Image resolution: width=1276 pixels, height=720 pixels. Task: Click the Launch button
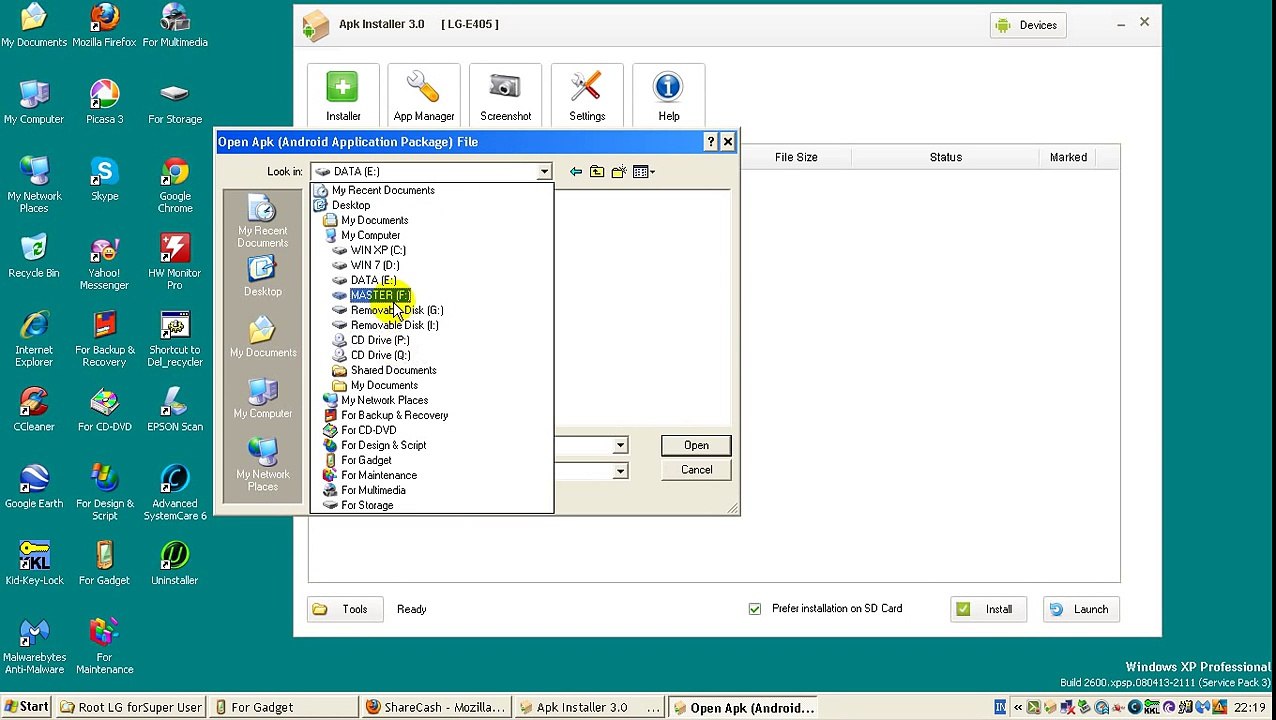pos(1080,609)
